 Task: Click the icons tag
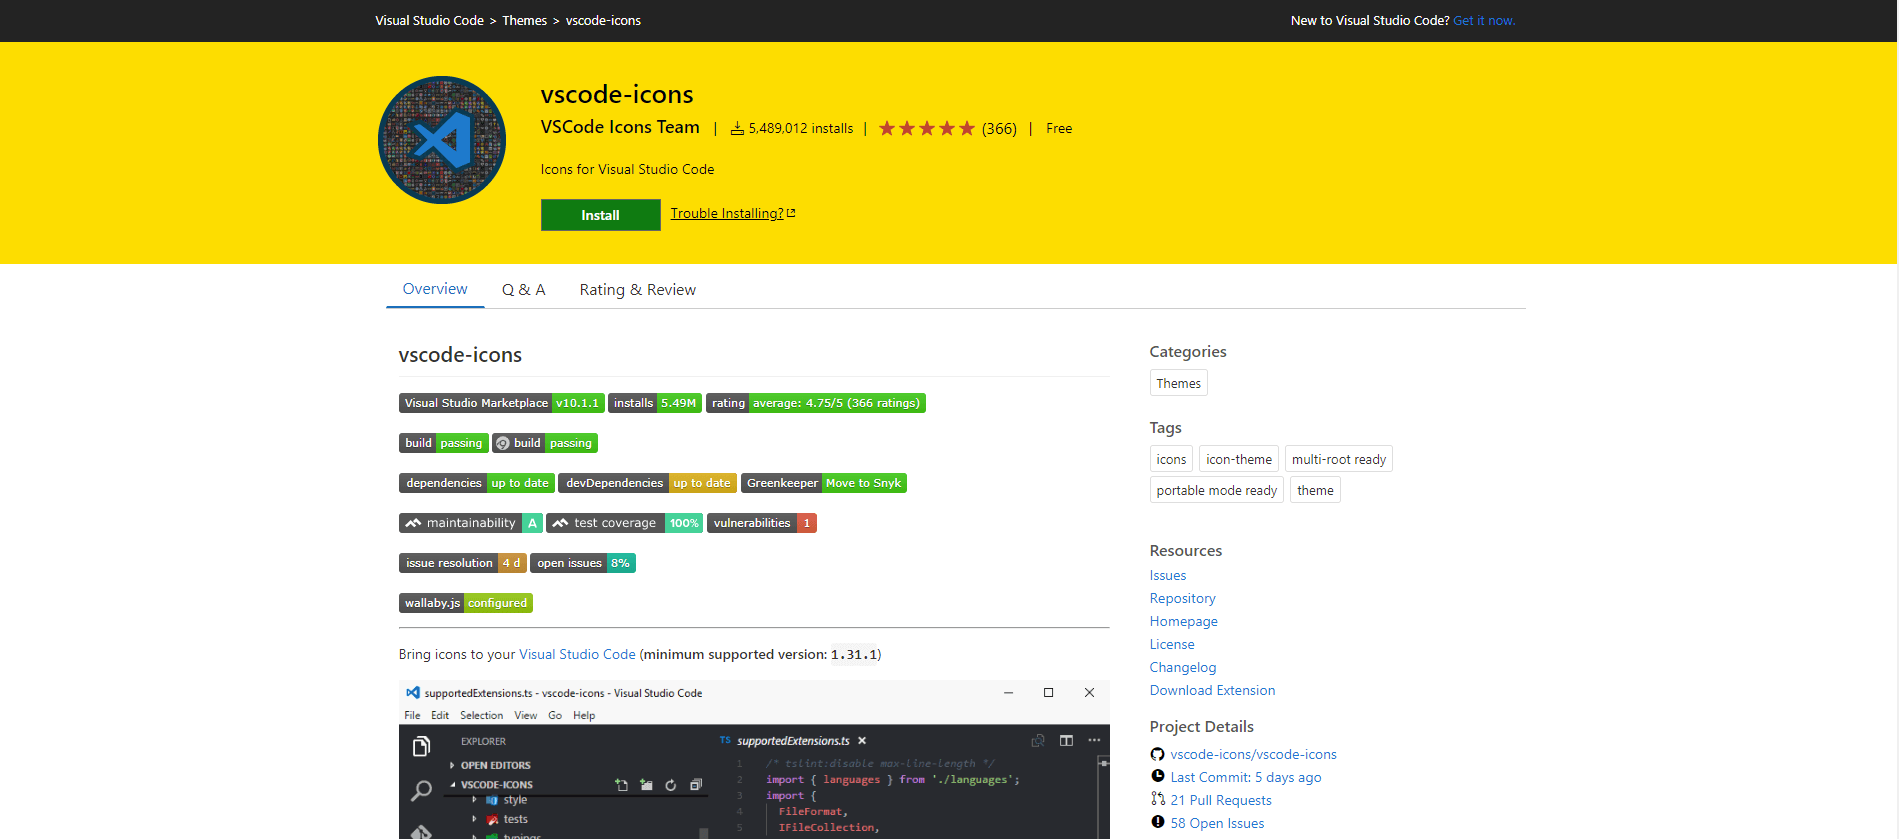1171,459
